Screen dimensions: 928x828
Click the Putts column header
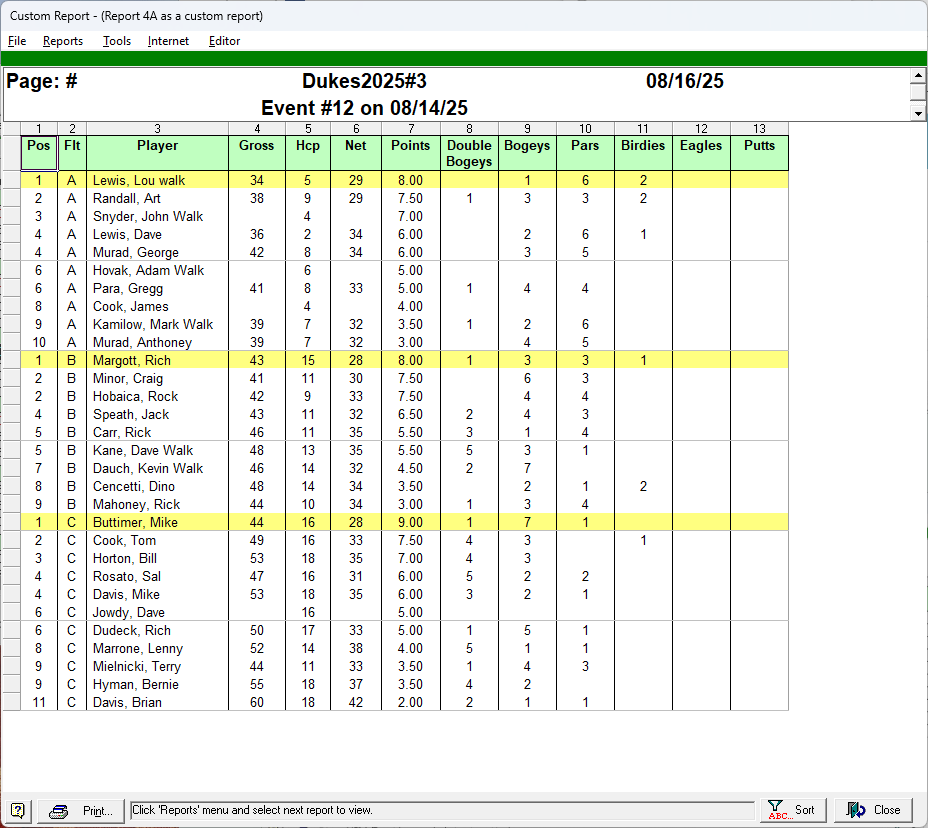(x=759, y=146)
